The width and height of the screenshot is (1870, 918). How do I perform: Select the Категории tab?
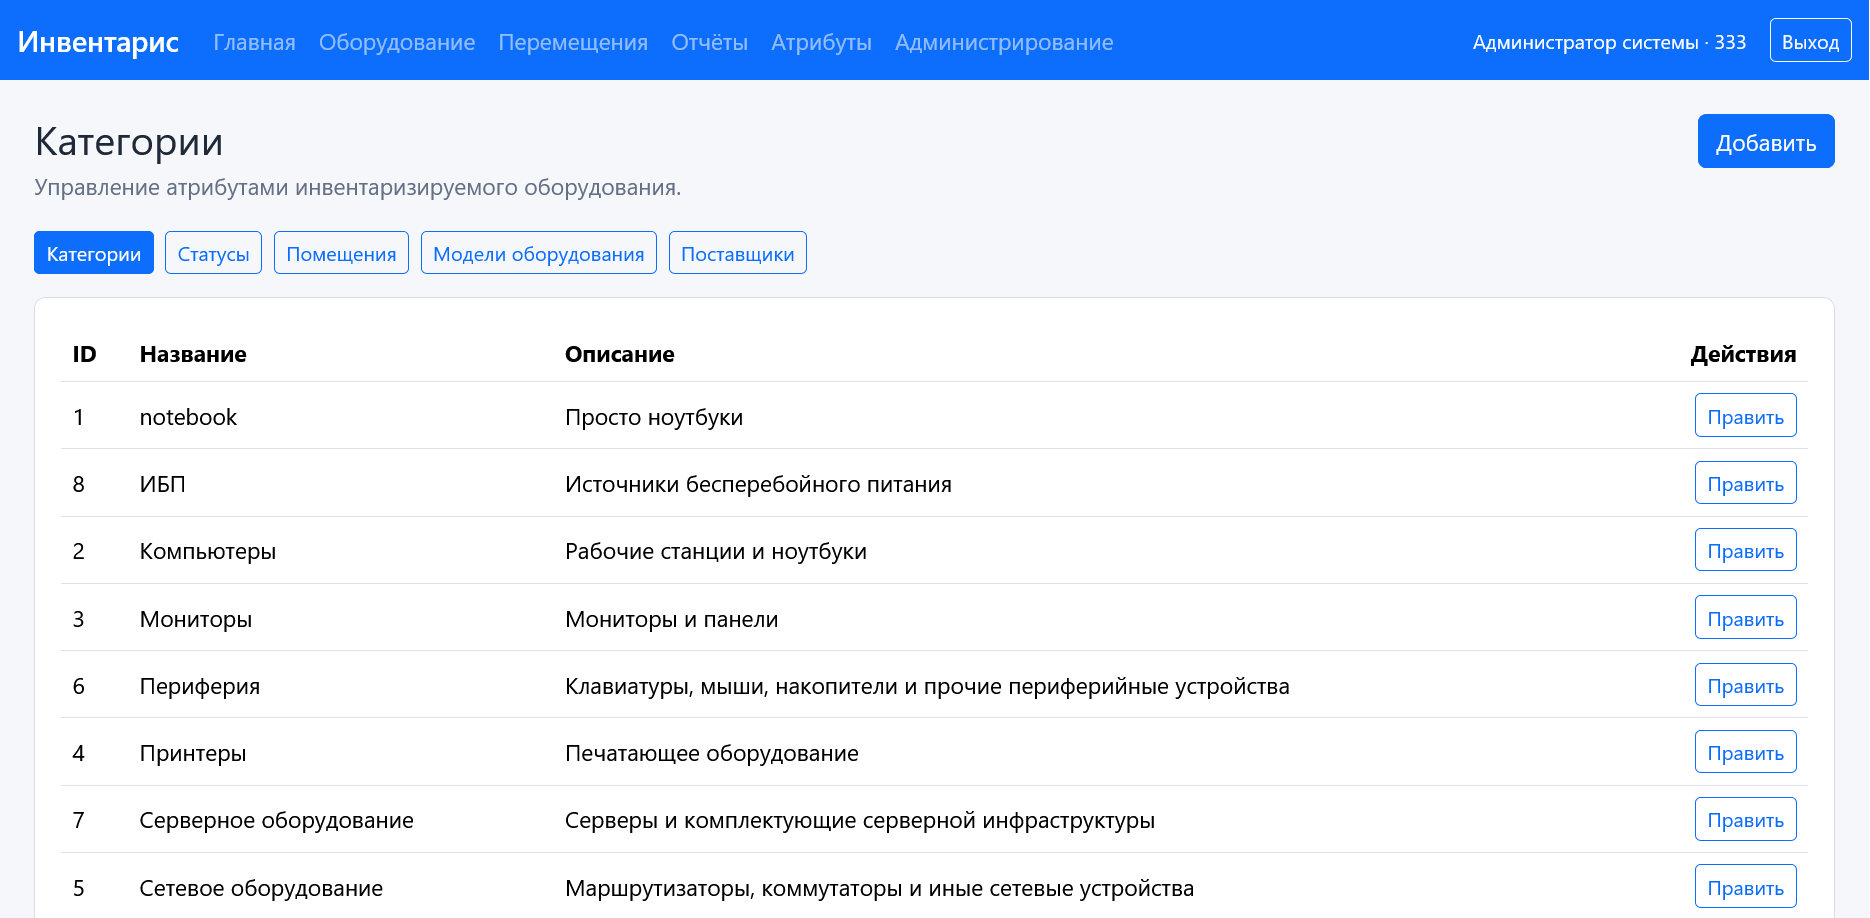pyautogui.click(x=94, y=253)
